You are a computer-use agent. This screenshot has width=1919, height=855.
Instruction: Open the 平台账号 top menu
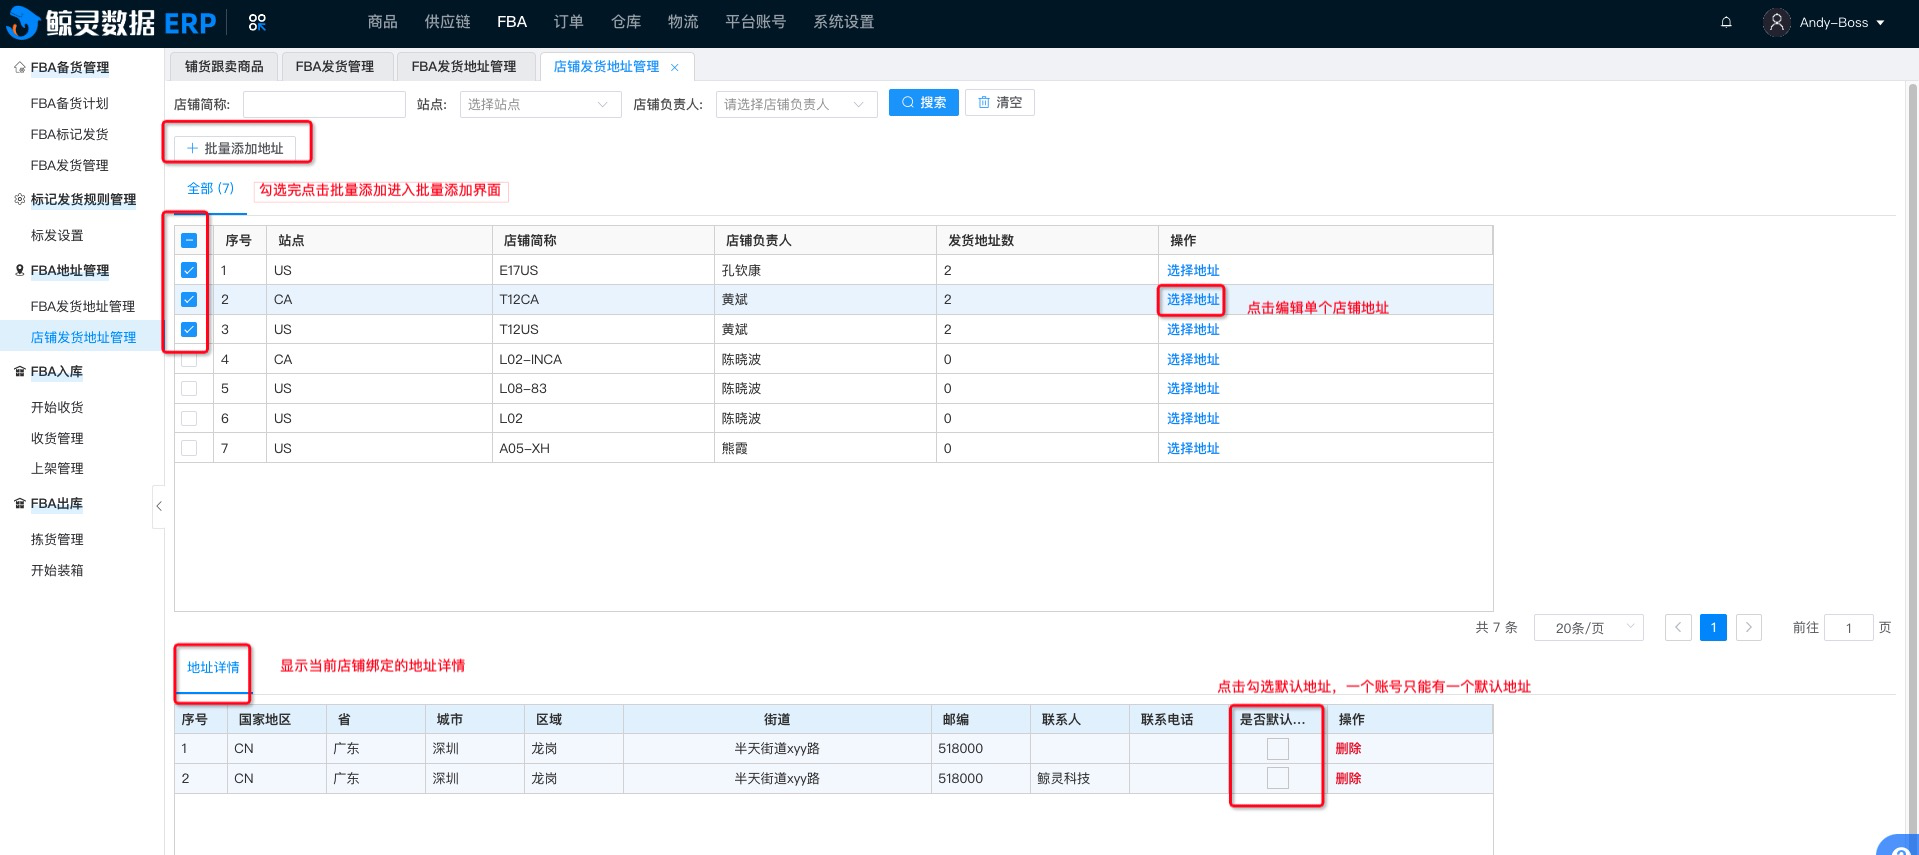pyautogui.click(x=755, y=22)
